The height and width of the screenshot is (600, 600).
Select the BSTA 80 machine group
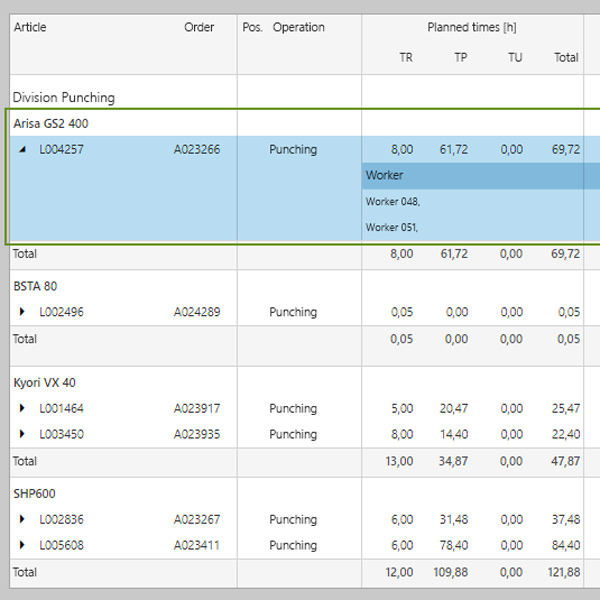pyautogui.click(x=34, y=286)
